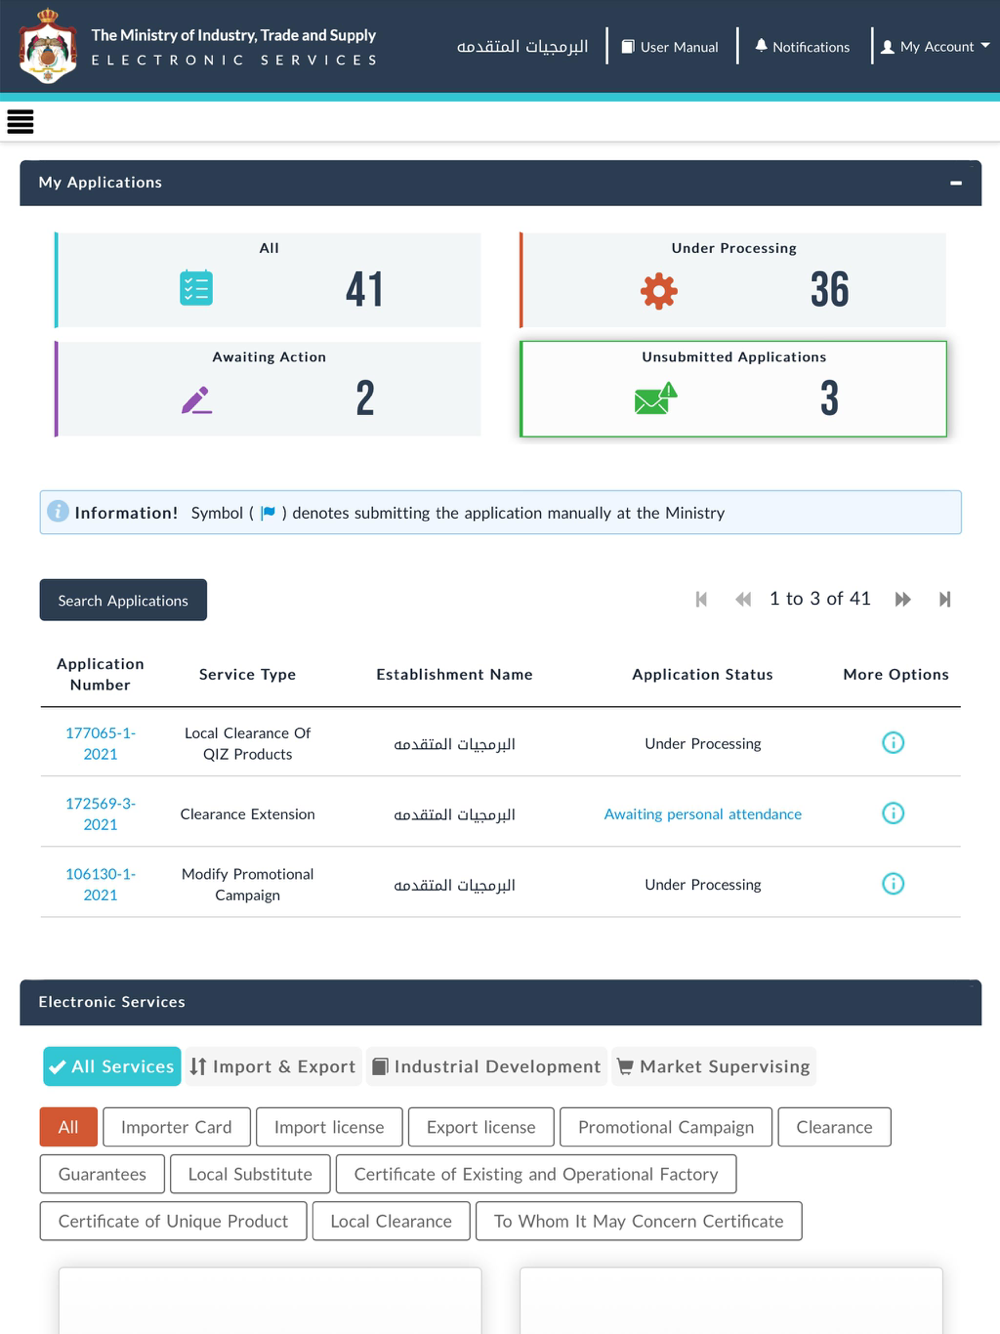Image resolution: width=1000 pixels, height=1334 pixels.
Task: Open application number 172569-3-2021 link
Action: [100, 814]
